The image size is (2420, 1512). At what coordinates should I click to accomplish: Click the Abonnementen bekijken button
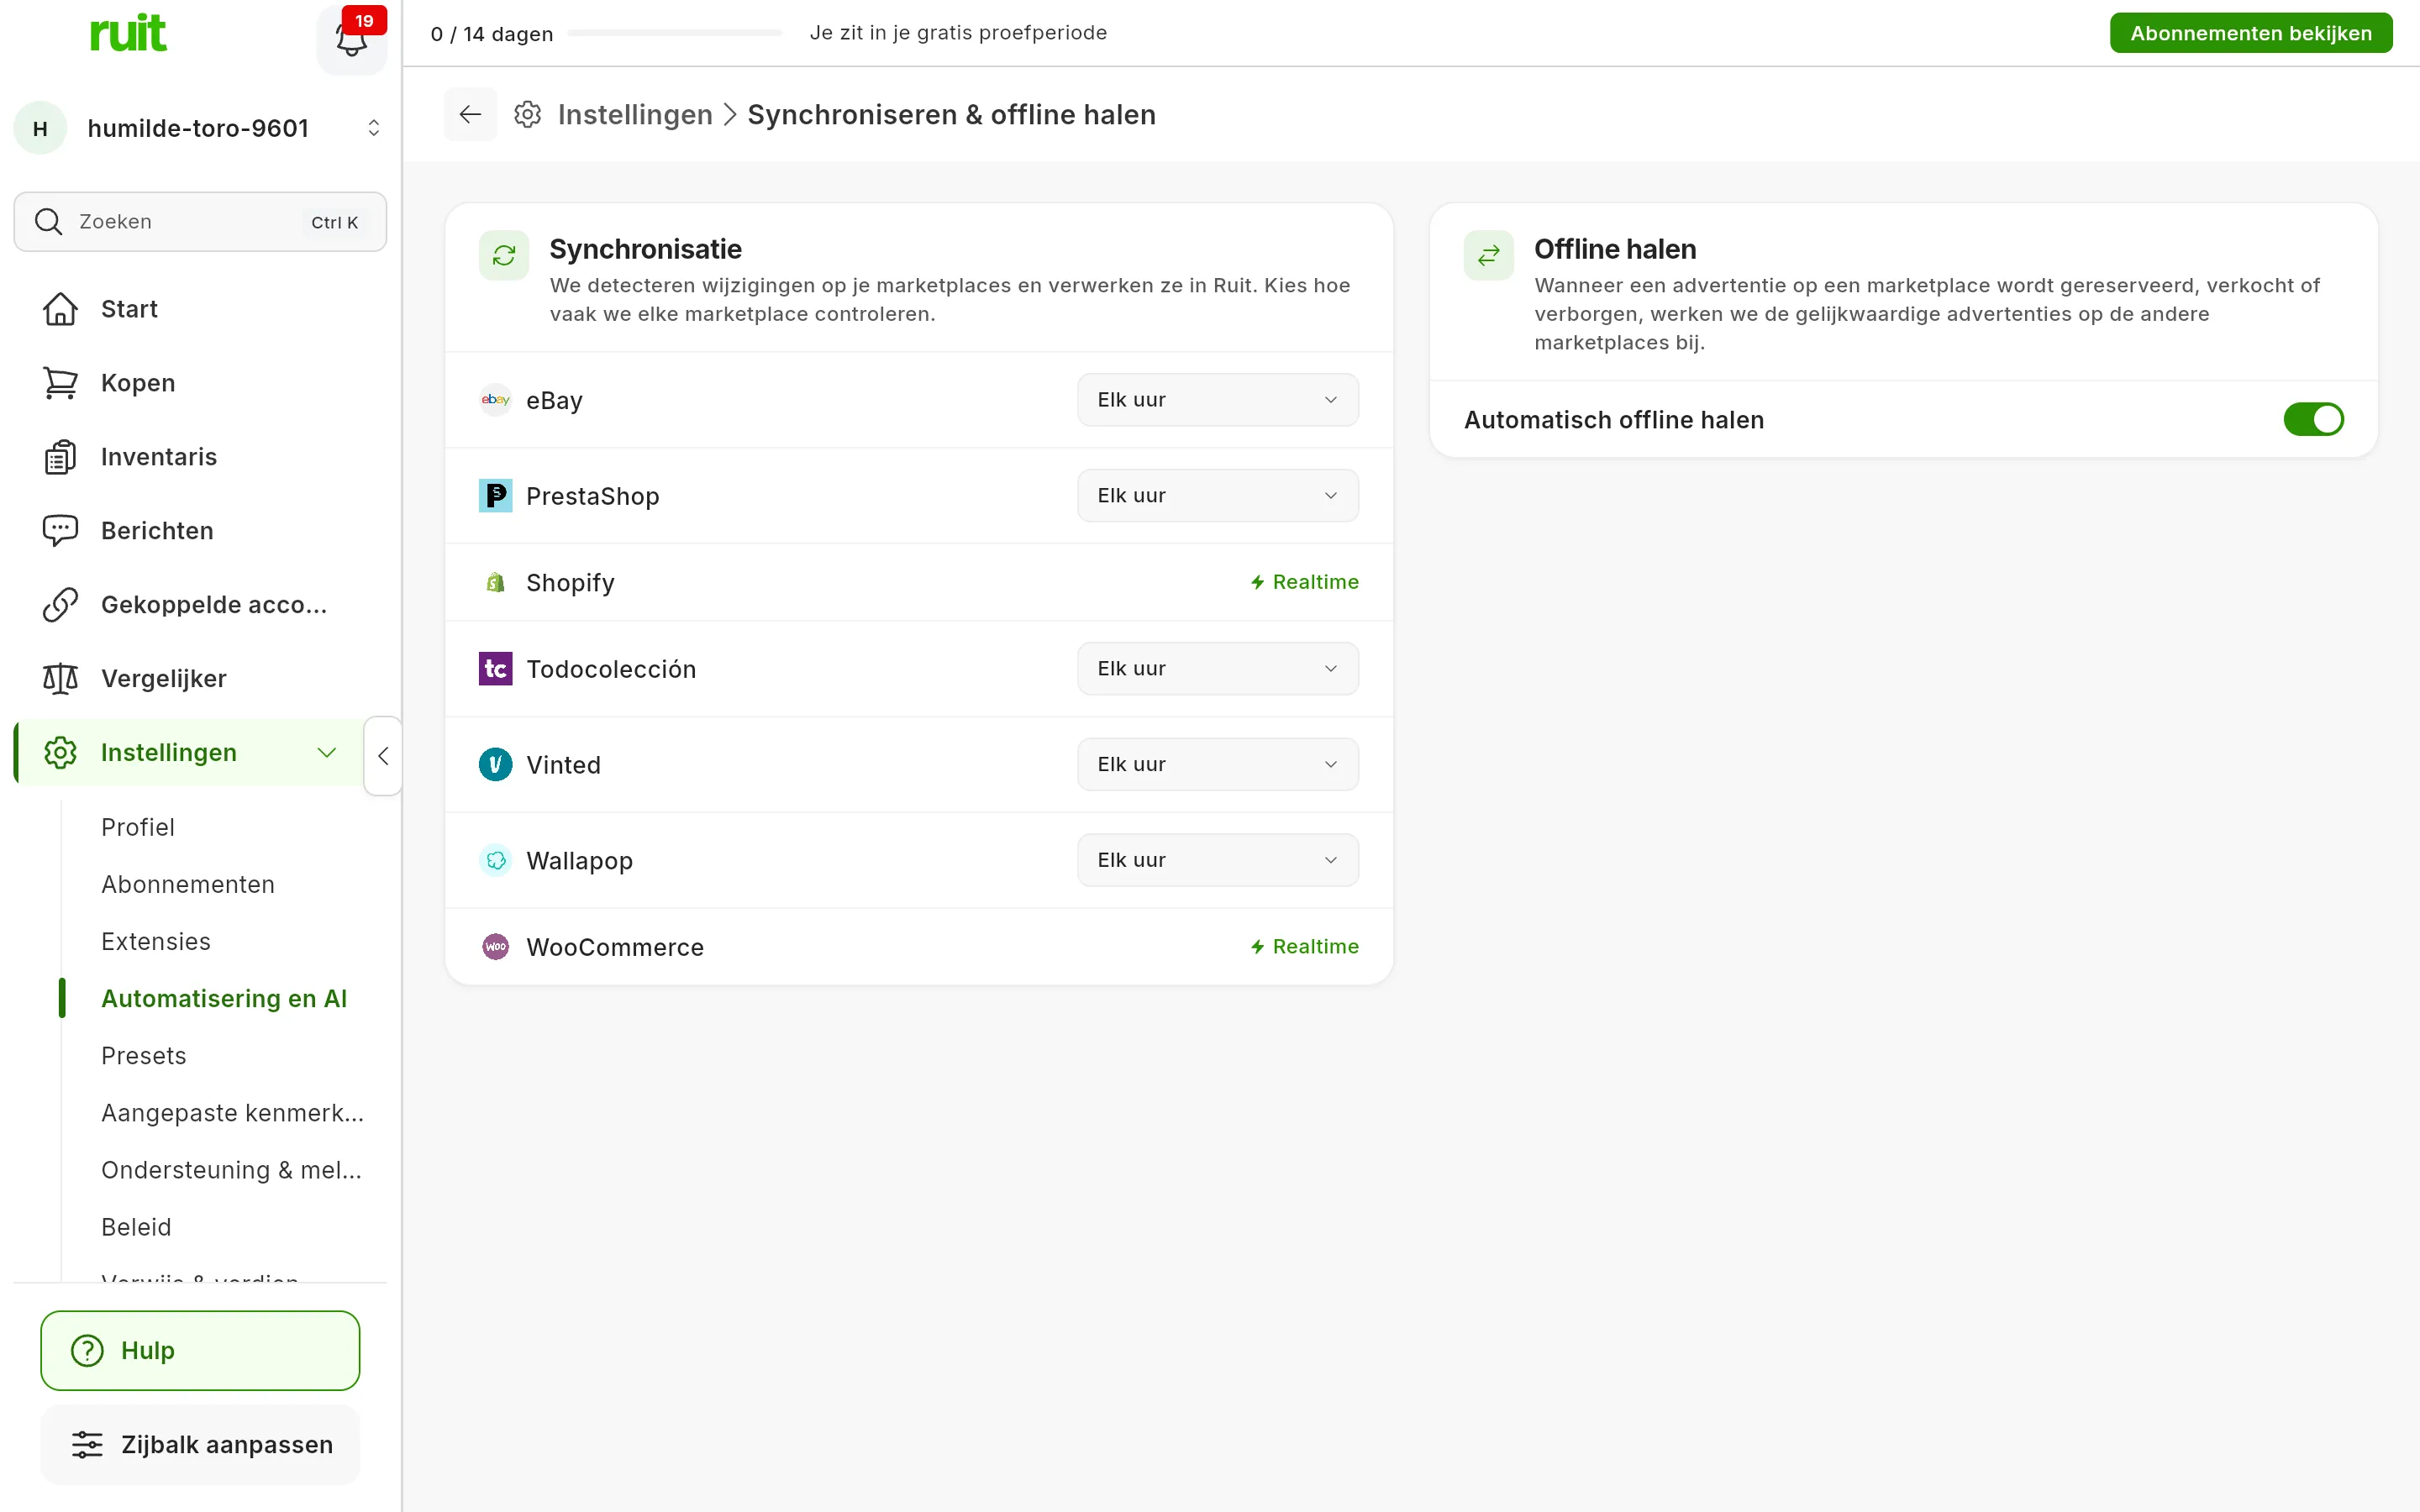(x=2250, y=33)
